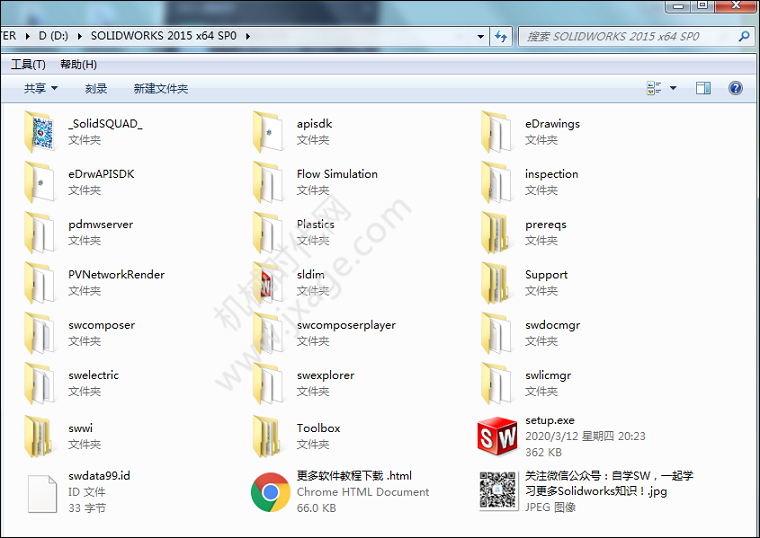Viewport: 760px width, 538px height.
Task: Click the 'swcomposerplayer' folder name
Action: point(346,325)
